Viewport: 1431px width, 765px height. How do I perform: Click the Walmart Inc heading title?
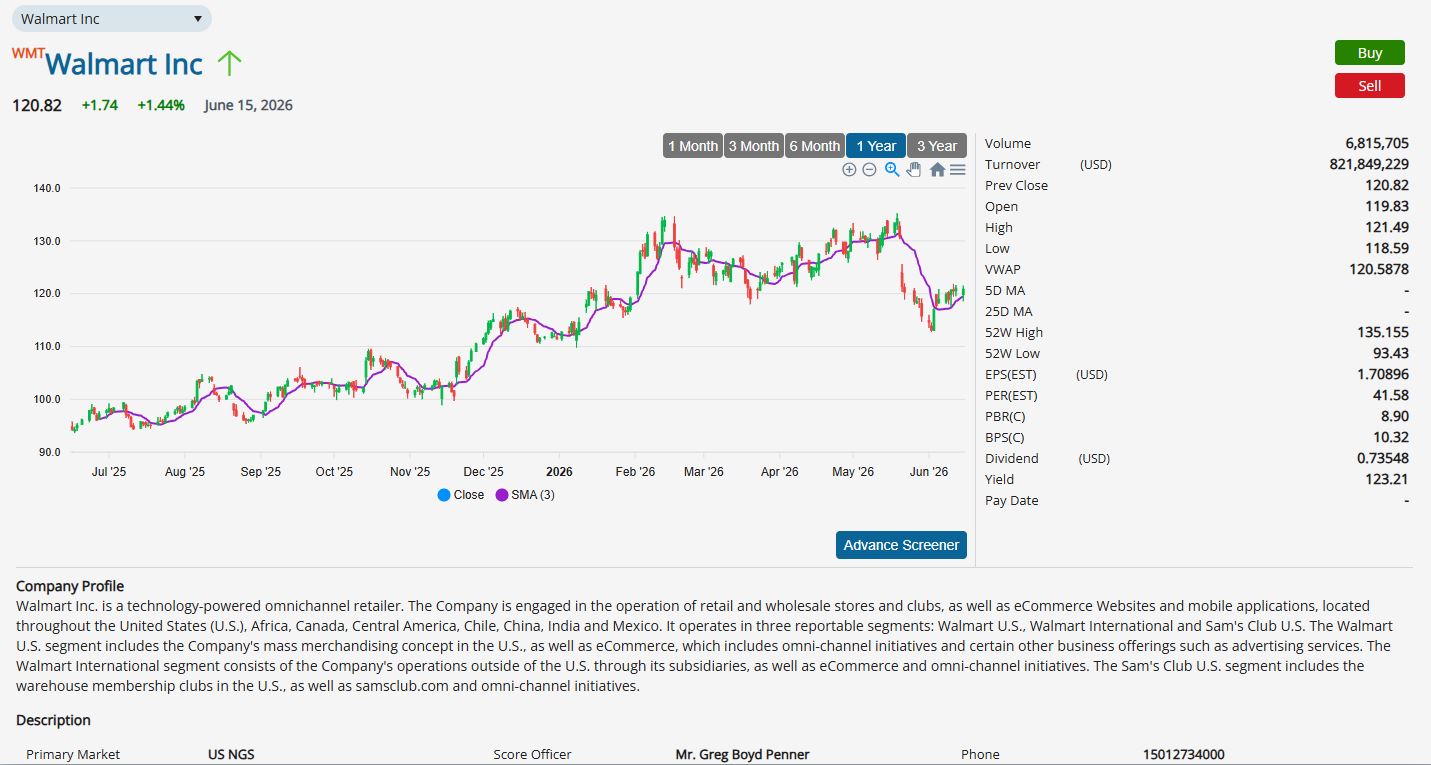tap(124, 64)
